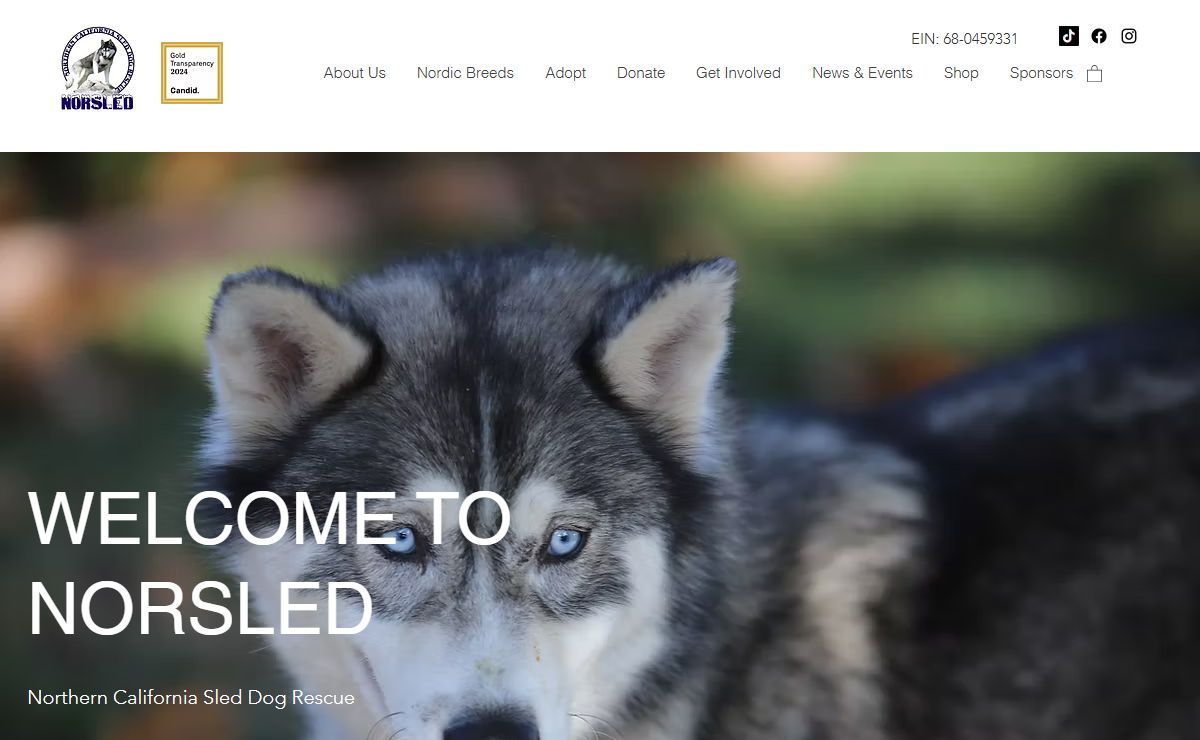
Task: Click the Candid Gold Transparency 2024 badge
Action: click(192, 73)
